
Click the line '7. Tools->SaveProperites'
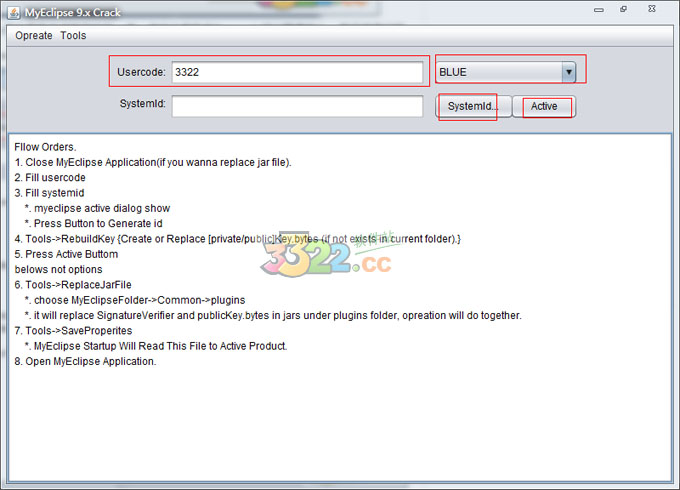(x=73, y=331)
